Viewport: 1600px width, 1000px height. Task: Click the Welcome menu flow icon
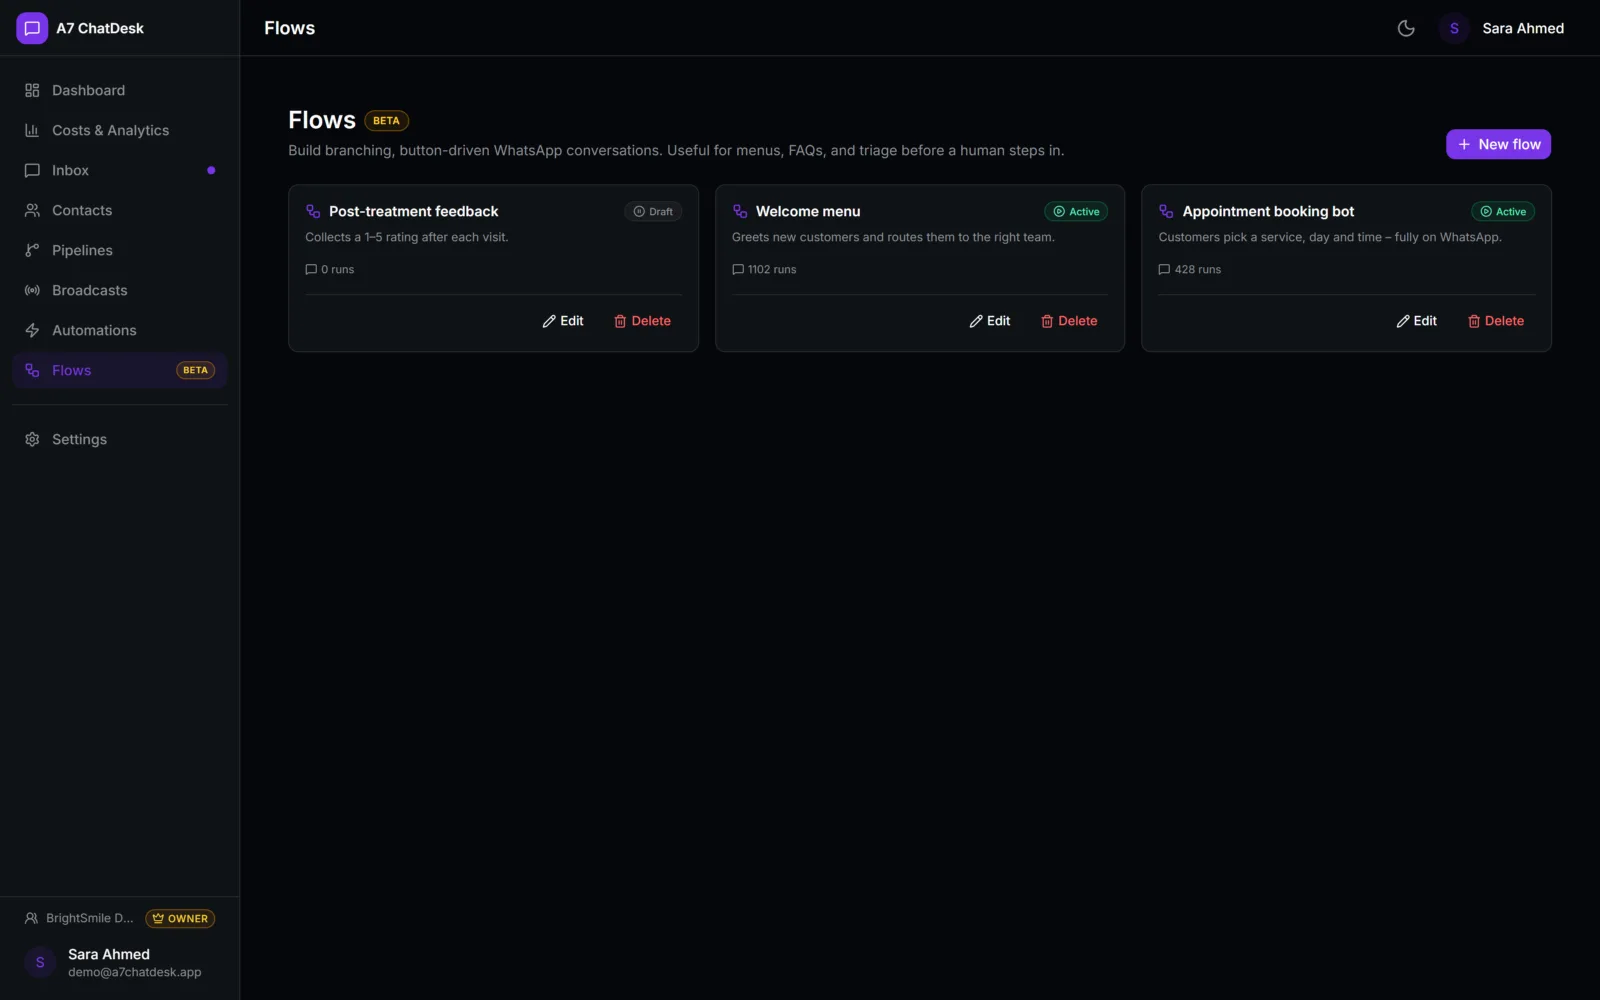coord(740,211)
